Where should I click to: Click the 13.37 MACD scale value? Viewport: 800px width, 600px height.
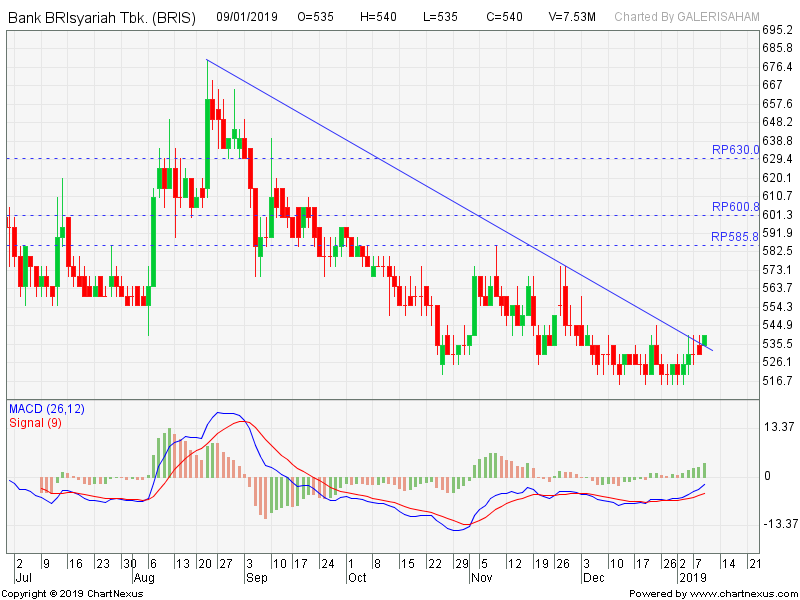[777, 427]
